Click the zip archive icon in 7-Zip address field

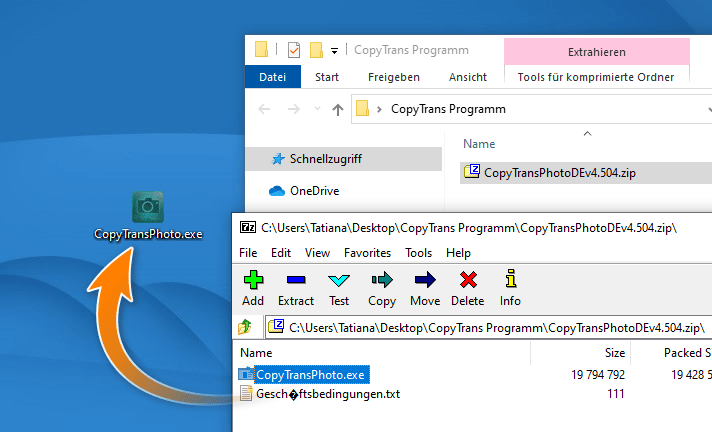(276, 326)
